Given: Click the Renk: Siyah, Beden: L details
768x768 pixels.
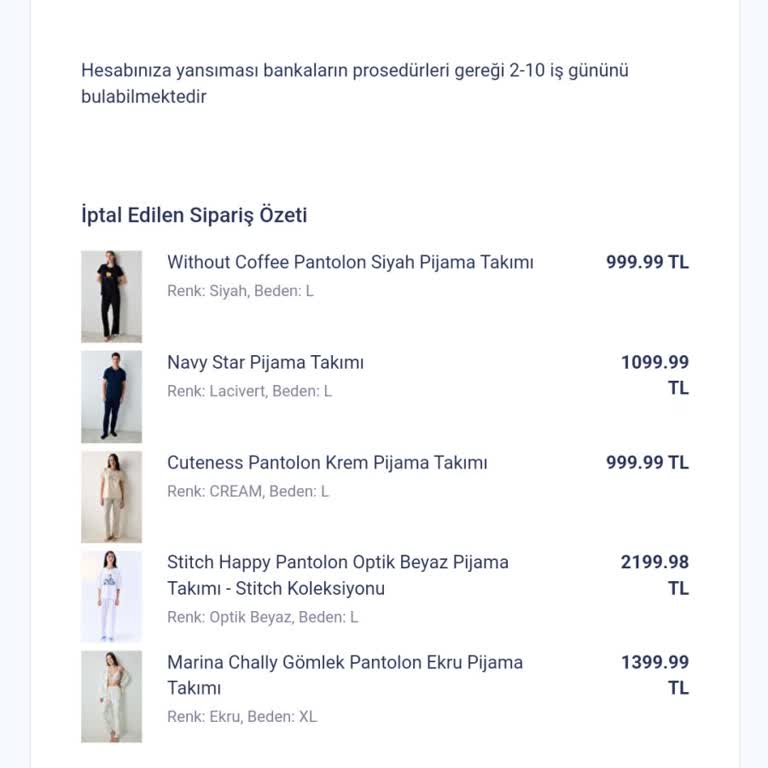Looking at the screenshot, I should (x=240, y=291).
